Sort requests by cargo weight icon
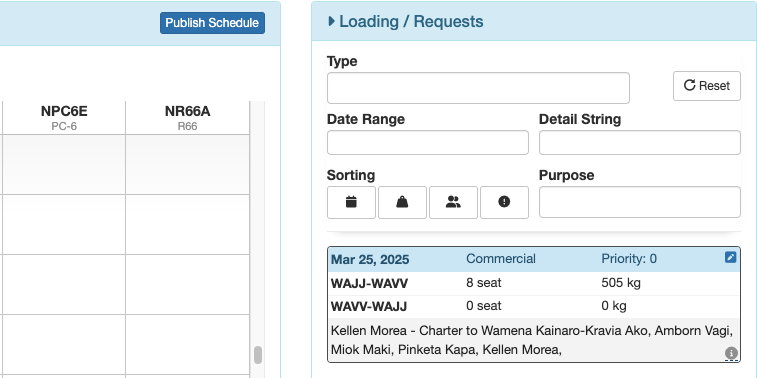The height and width of the screenshot is (378, 757). (402, 202)
